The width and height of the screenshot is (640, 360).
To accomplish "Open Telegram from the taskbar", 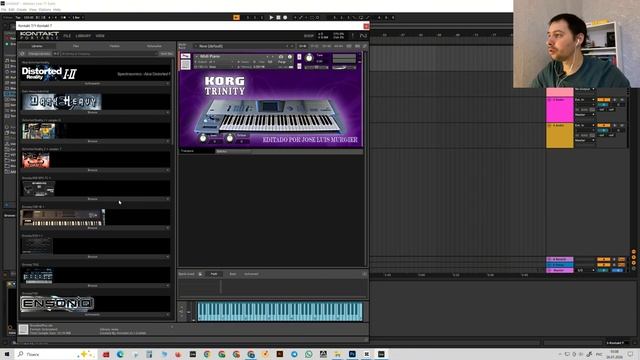I will (294, 354).
